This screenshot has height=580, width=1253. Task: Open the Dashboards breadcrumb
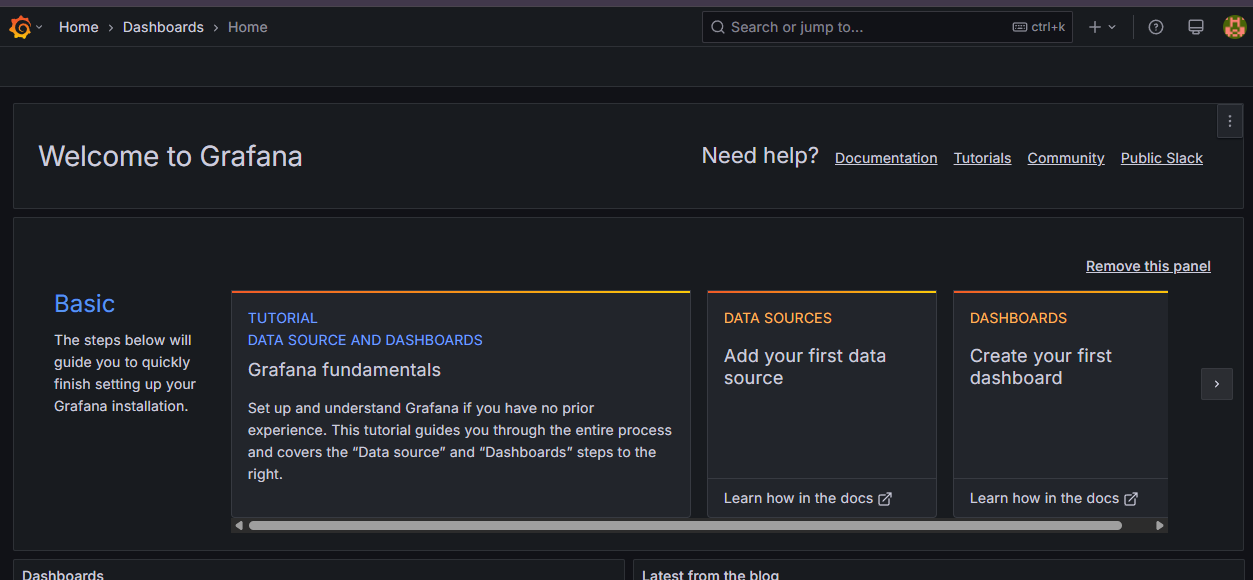pos(163,27)
